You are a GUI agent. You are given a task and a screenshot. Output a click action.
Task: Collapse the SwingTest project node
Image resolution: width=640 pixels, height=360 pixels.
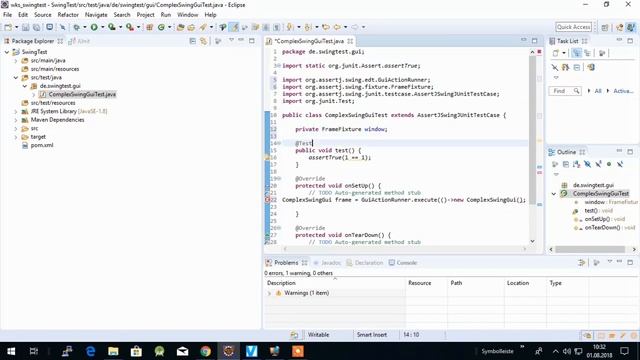point(7,52)
